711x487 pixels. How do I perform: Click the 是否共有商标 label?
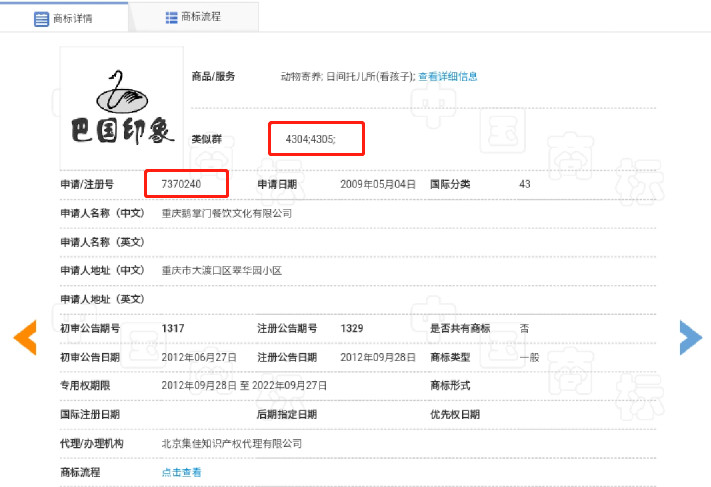point(460,328)
